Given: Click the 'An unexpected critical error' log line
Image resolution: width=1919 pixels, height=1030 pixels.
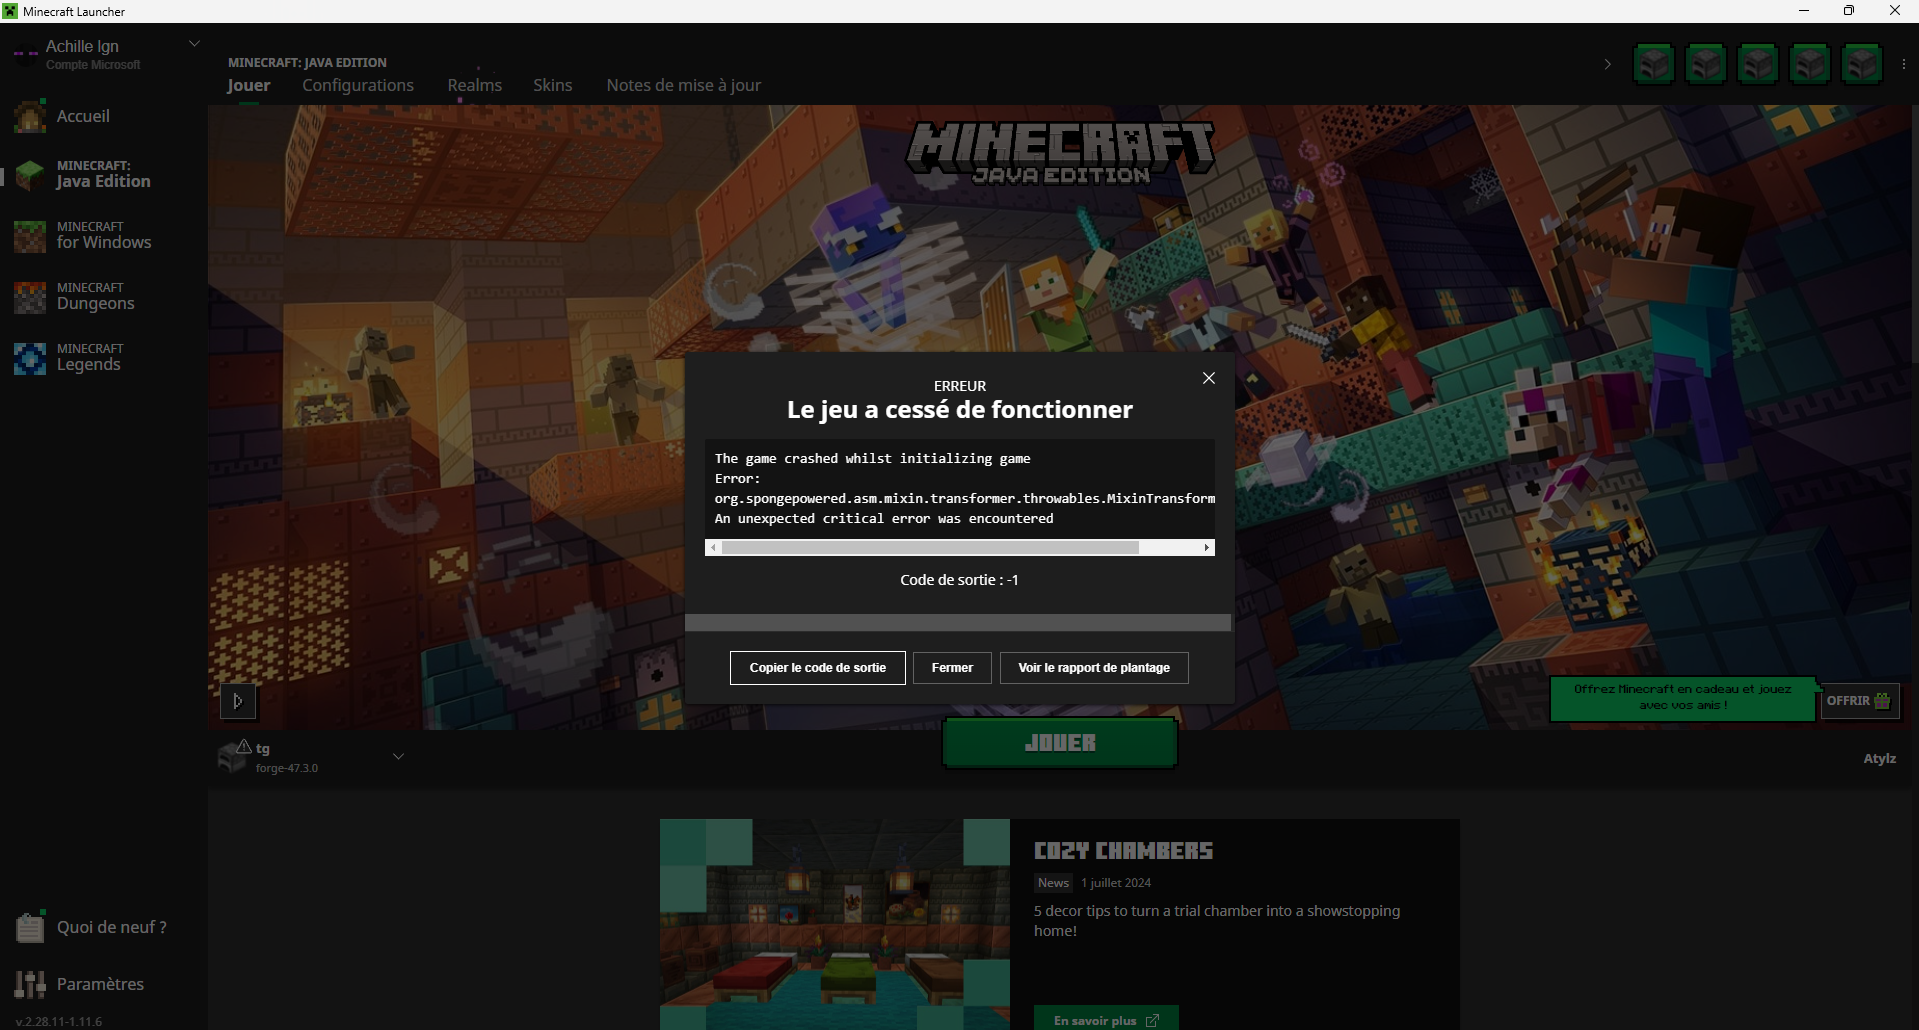Looking at the screenshot, I should click(884, 519).
